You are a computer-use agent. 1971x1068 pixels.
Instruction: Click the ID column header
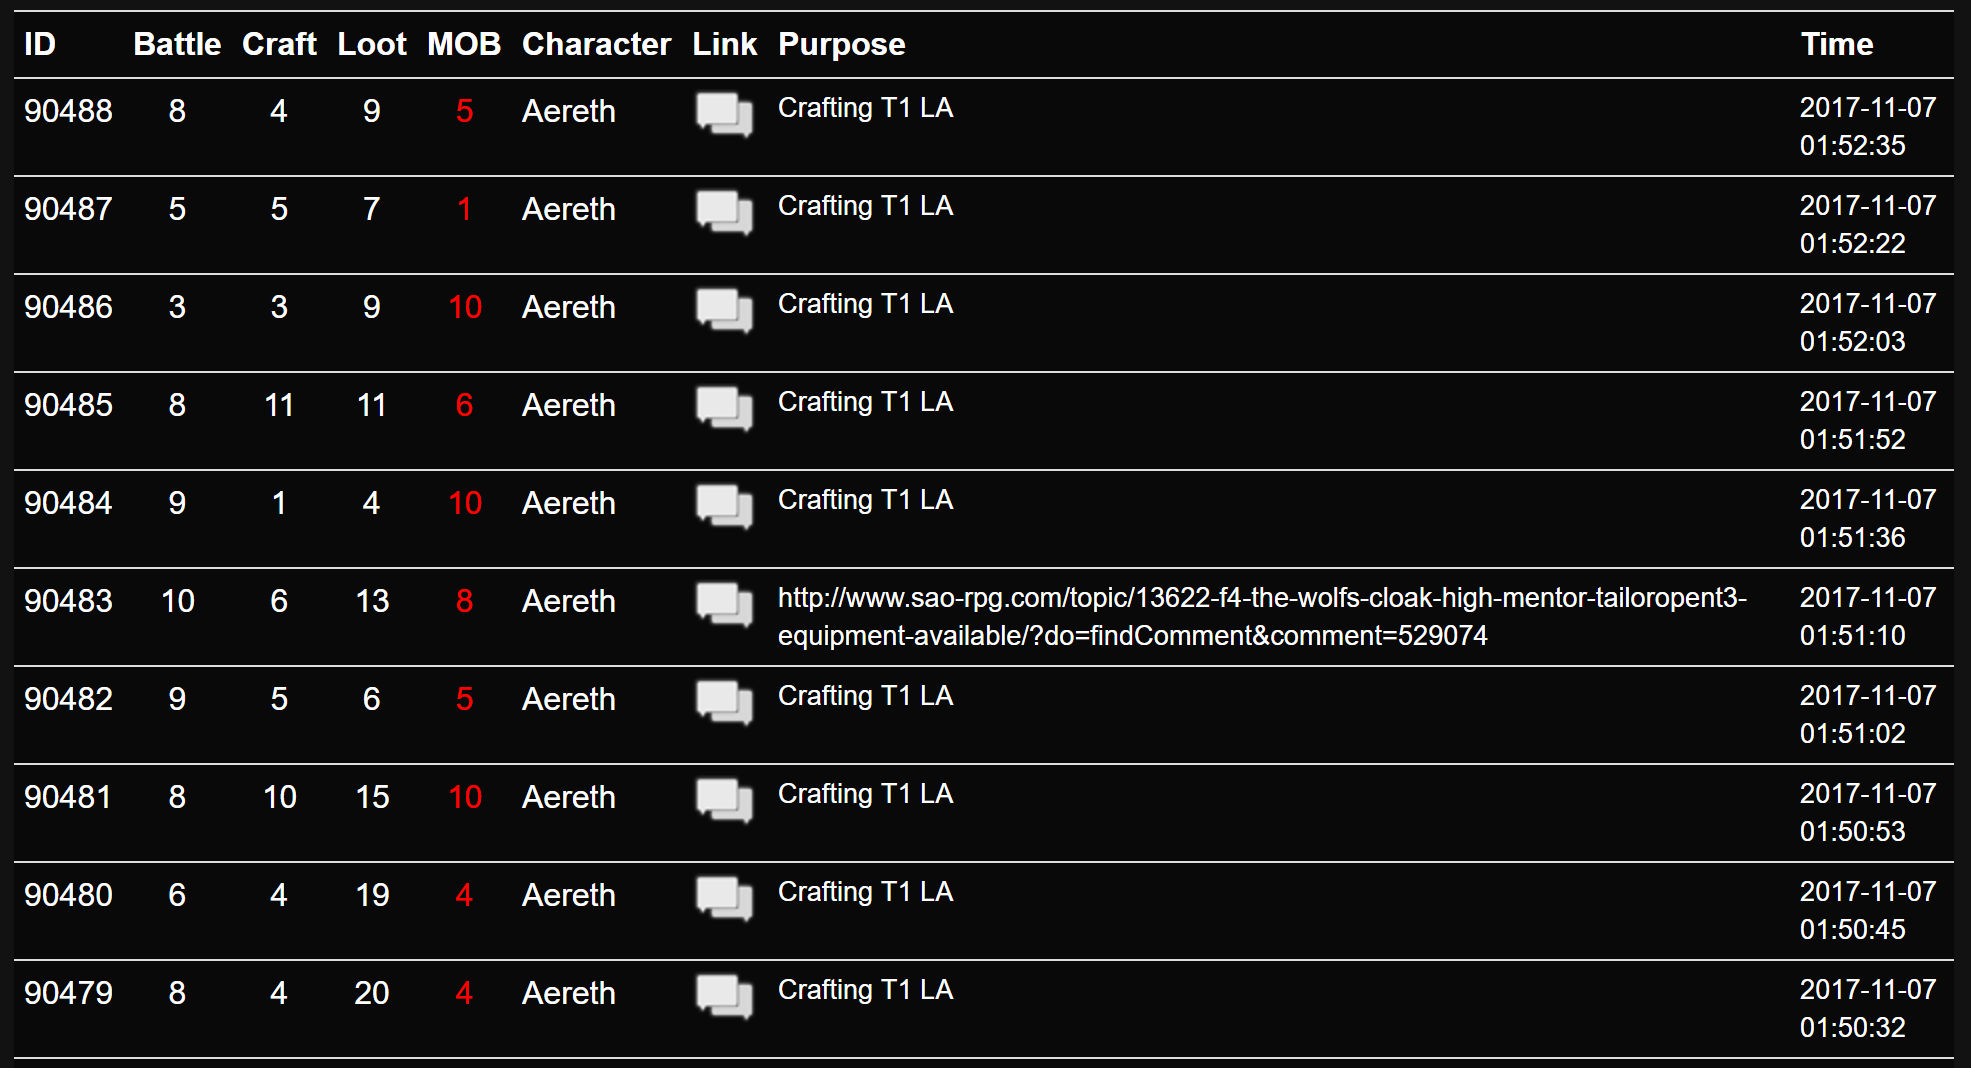(40, 44)
